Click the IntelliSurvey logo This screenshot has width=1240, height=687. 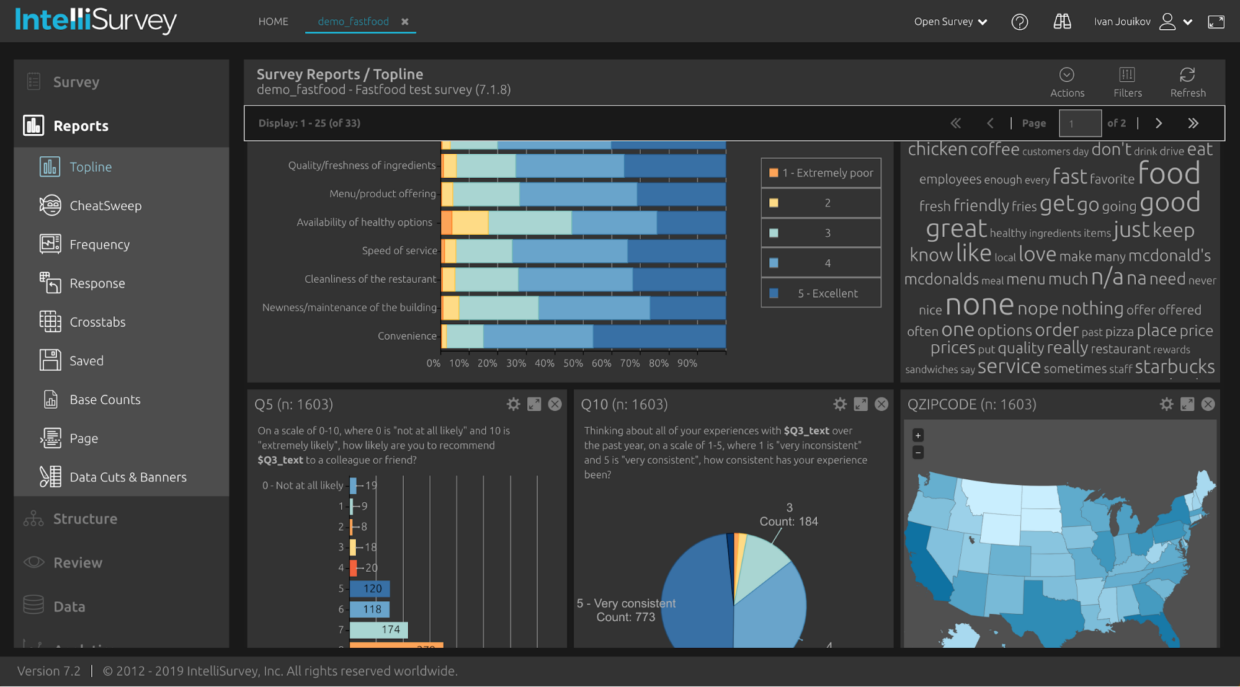coord(96,21)
